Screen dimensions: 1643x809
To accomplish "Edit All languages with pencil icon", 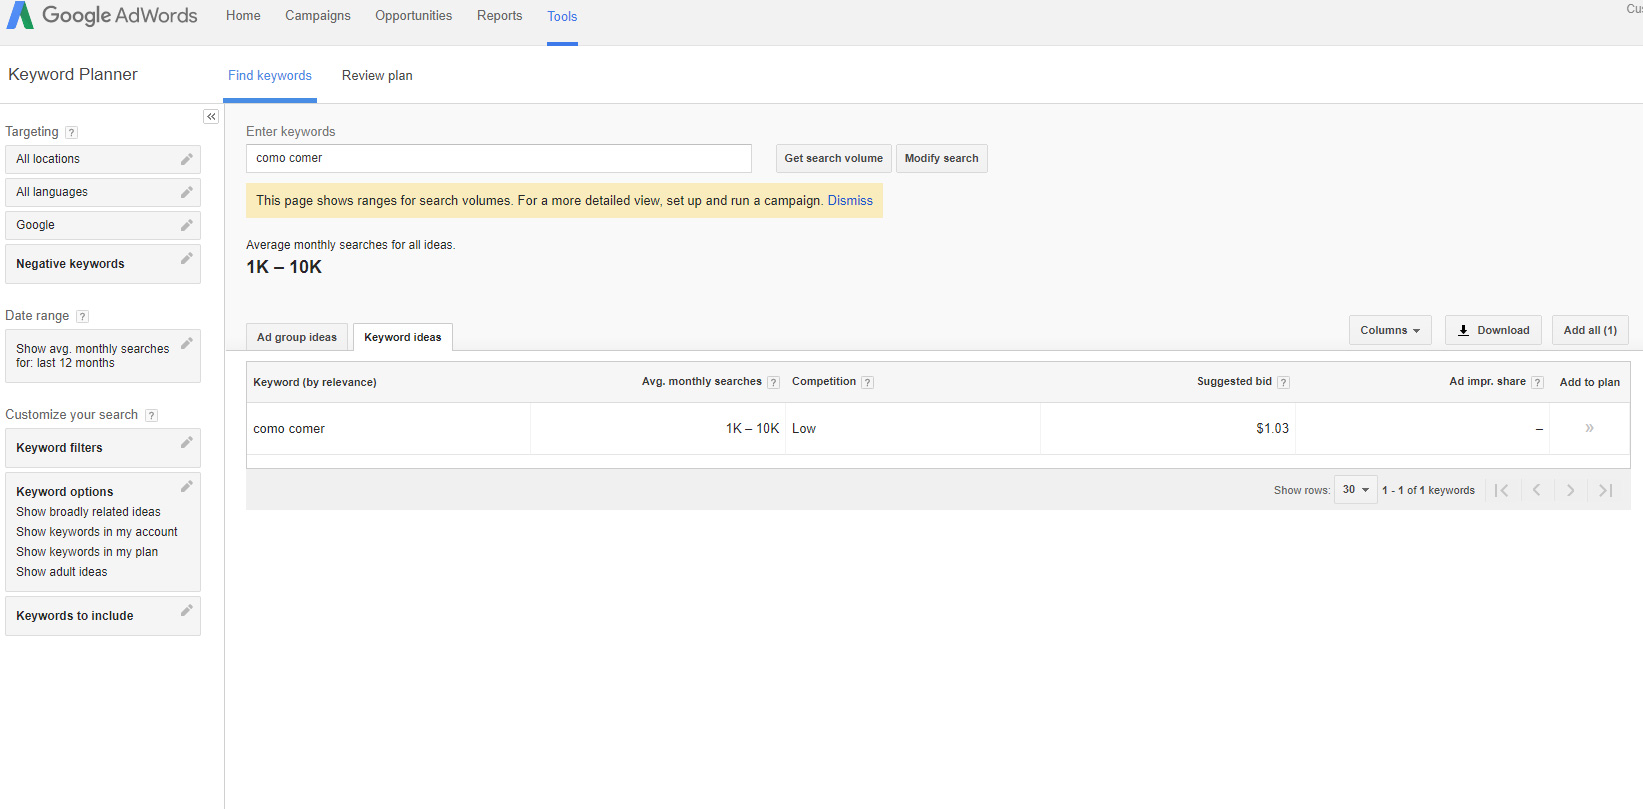I will (x=186, y=192).
